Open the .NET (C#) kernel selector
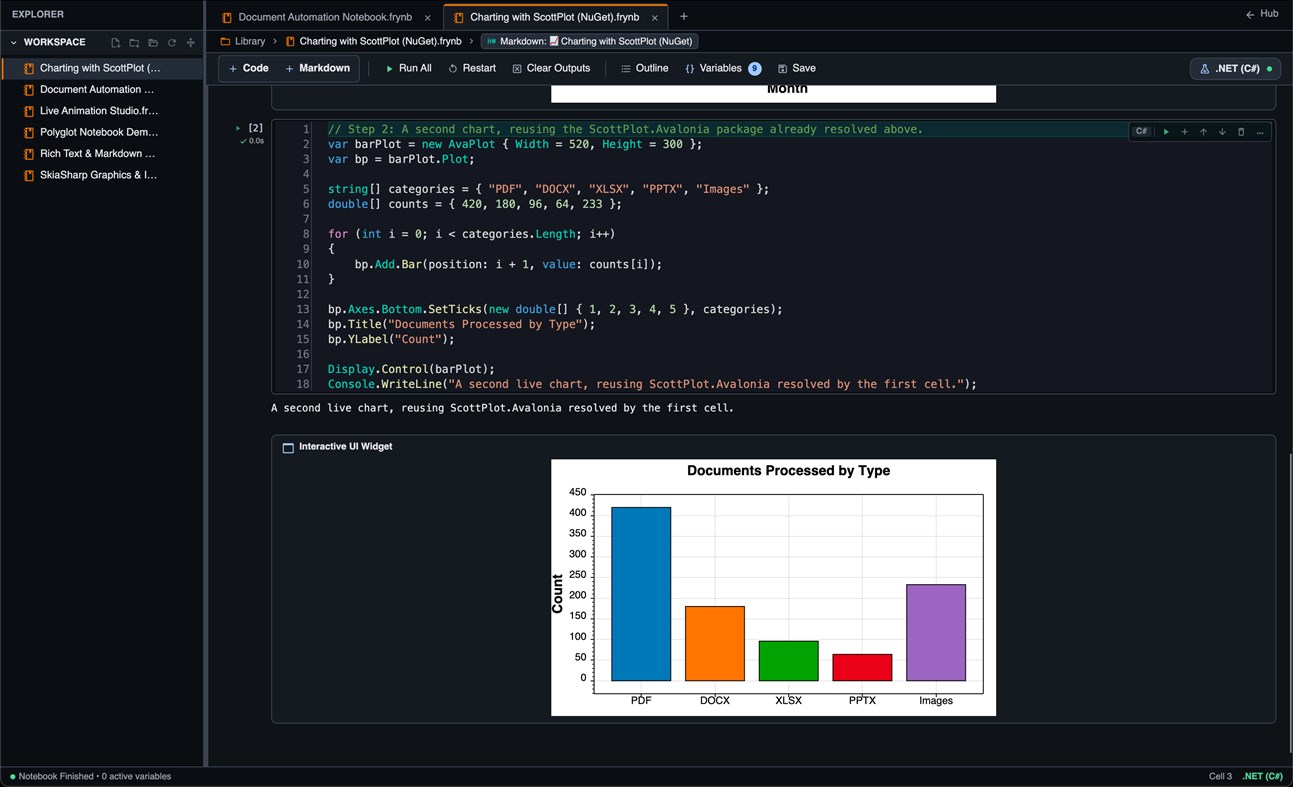 tap(1236, 69)
